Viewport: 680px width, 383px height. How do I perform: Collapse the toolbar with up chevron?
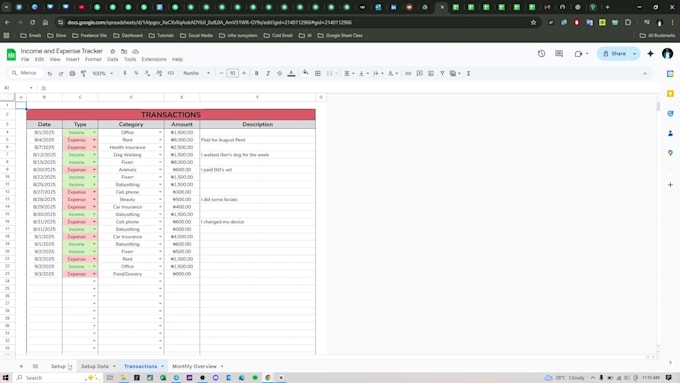tap(645, 74)
